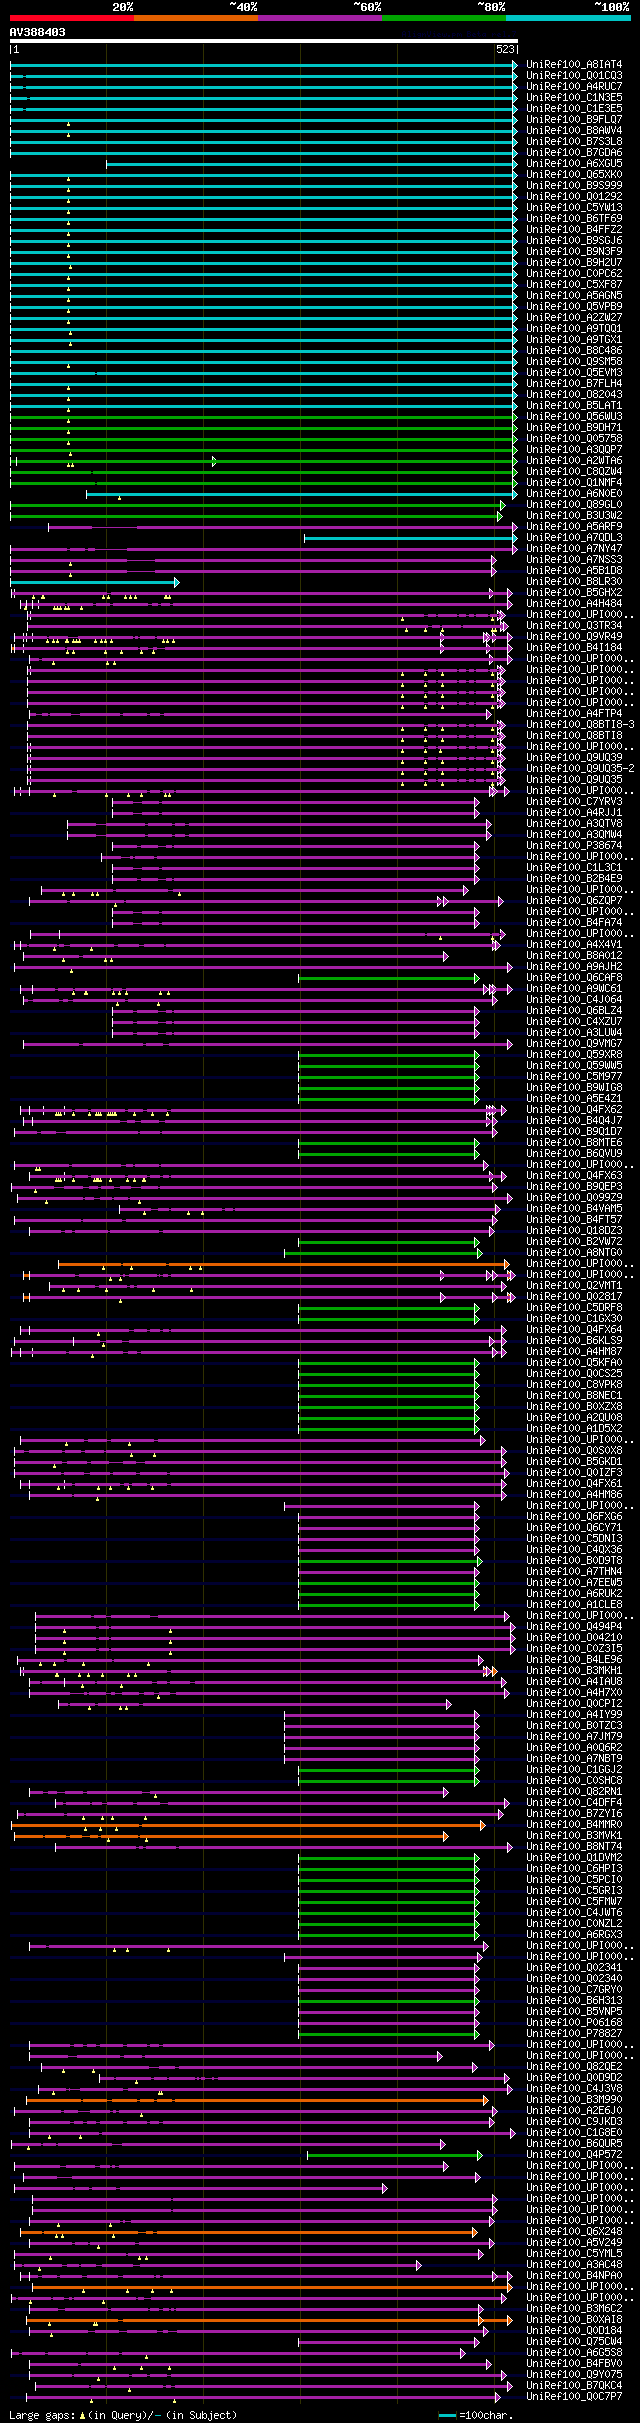Click the hit label UniRef100_B9FLQ7
Viewport: 640px width, 2423px height.
(574, 120)
